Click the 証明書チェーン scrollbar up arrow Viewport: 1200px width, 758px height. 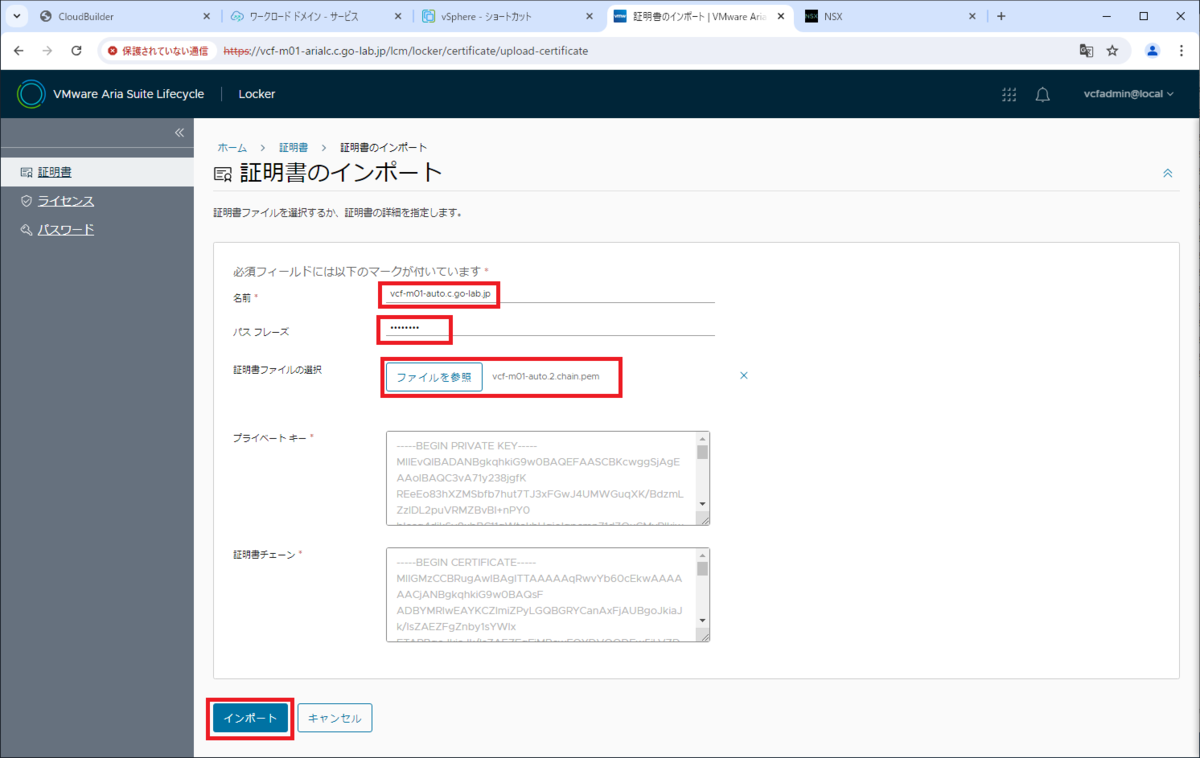702,554
